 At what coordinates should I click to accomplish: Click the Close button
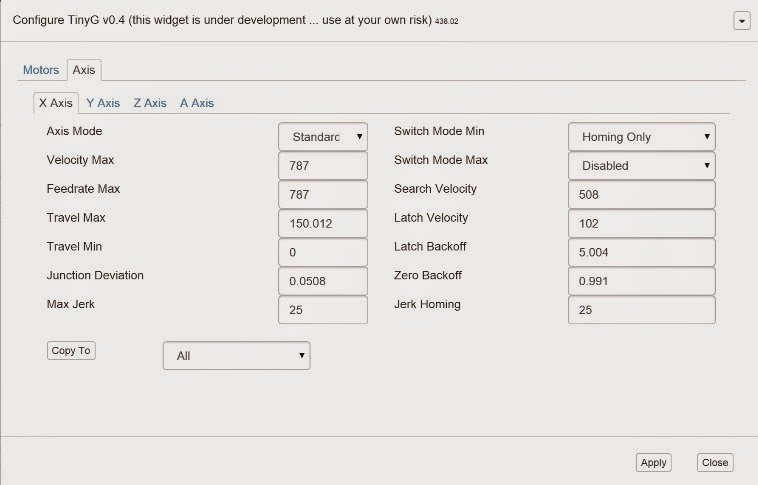715,463
